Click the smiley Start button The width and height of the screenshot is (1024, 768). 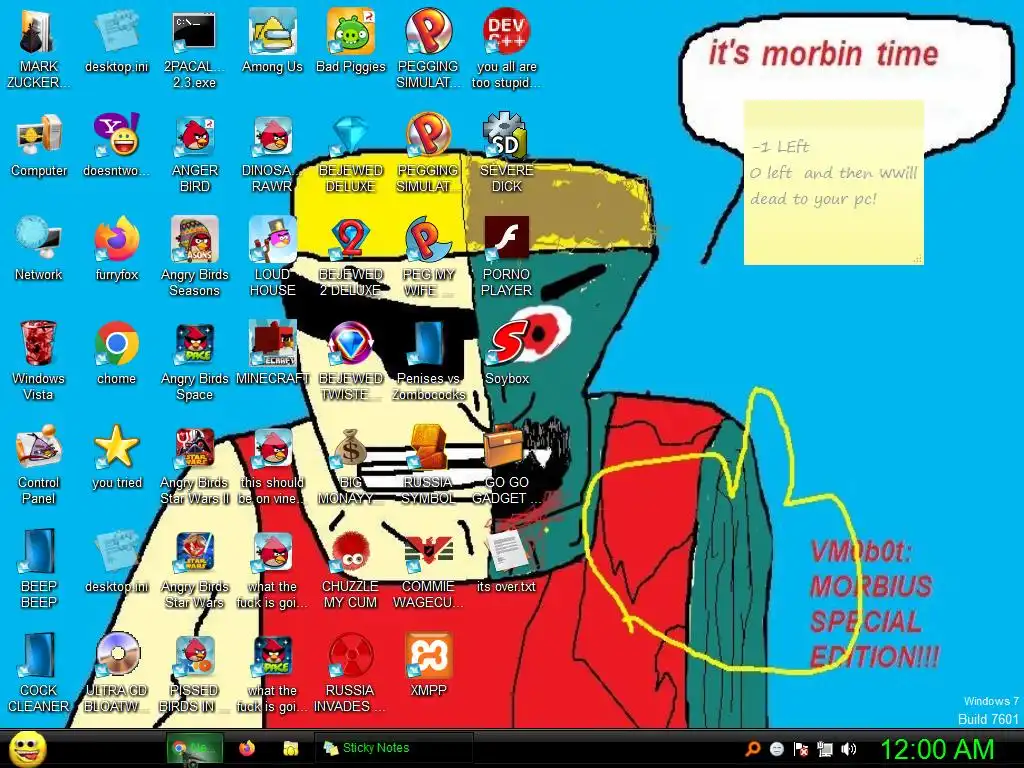click(27, 748)
